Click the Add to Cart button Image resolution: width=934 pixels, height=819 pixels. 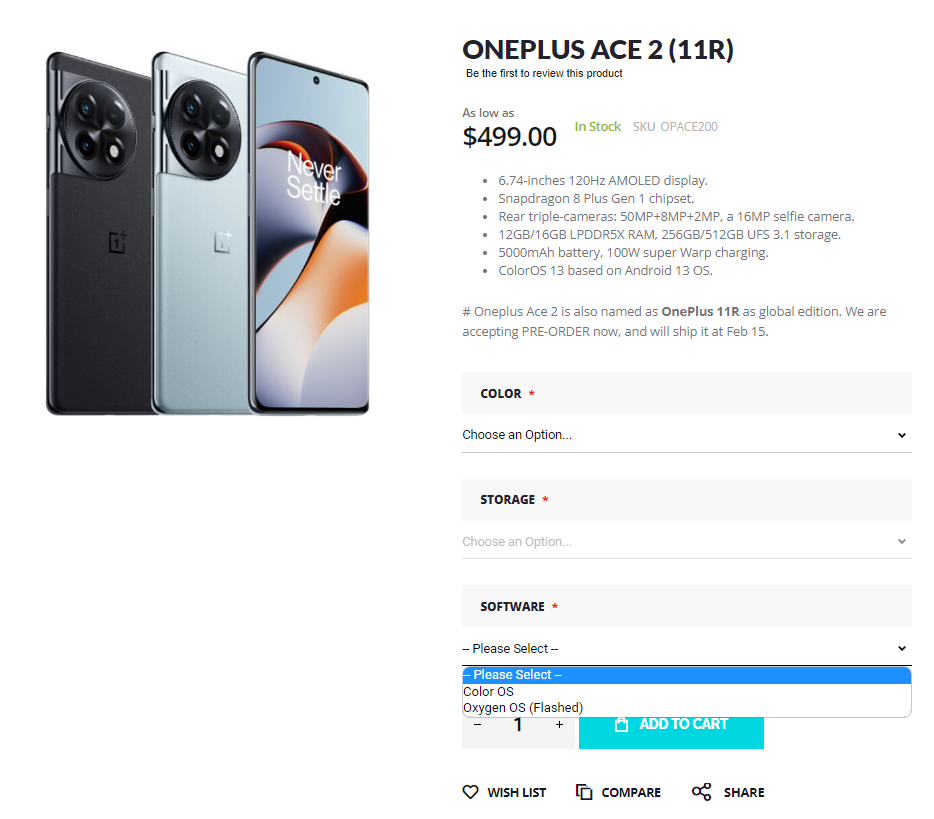coord(671,732)
